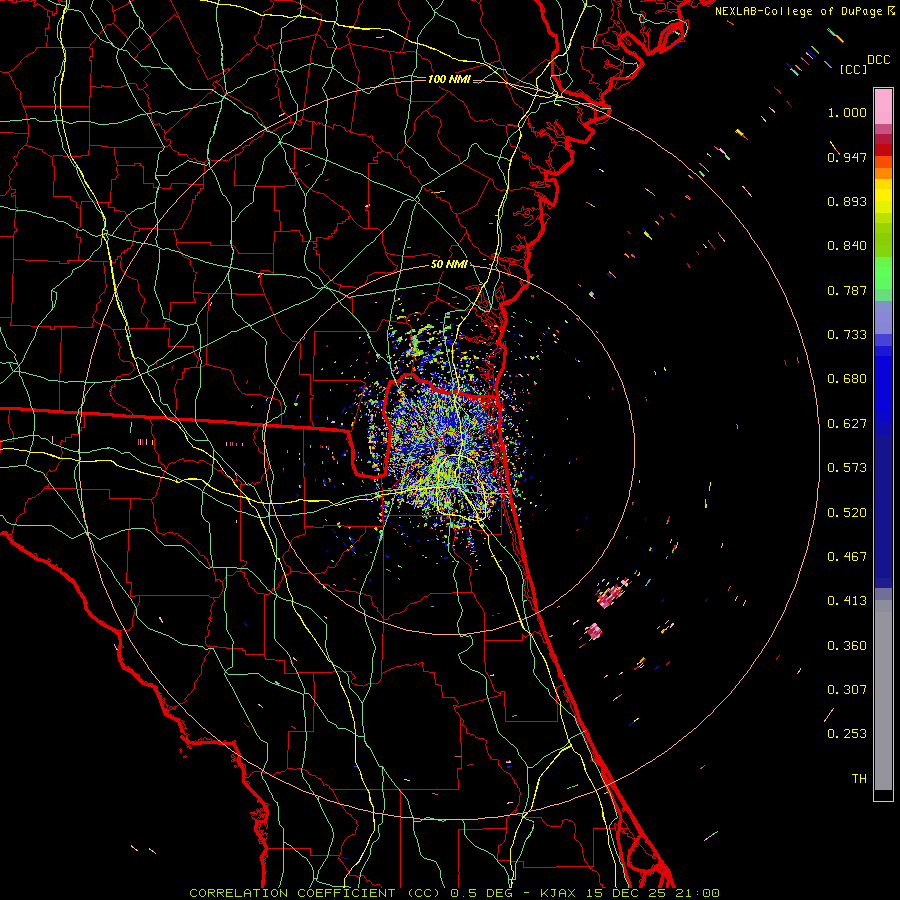The height and width of the screenshot is (900, 900).
Task: Click the pink swatch atop the color bar
Action: tap(883, 107)
